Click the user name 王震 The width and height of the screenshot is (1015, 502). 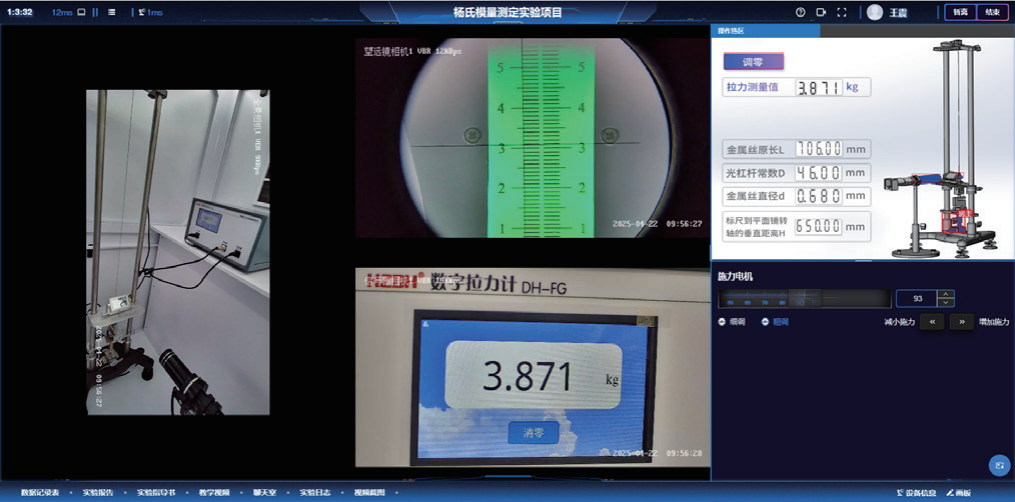point(898,13)
